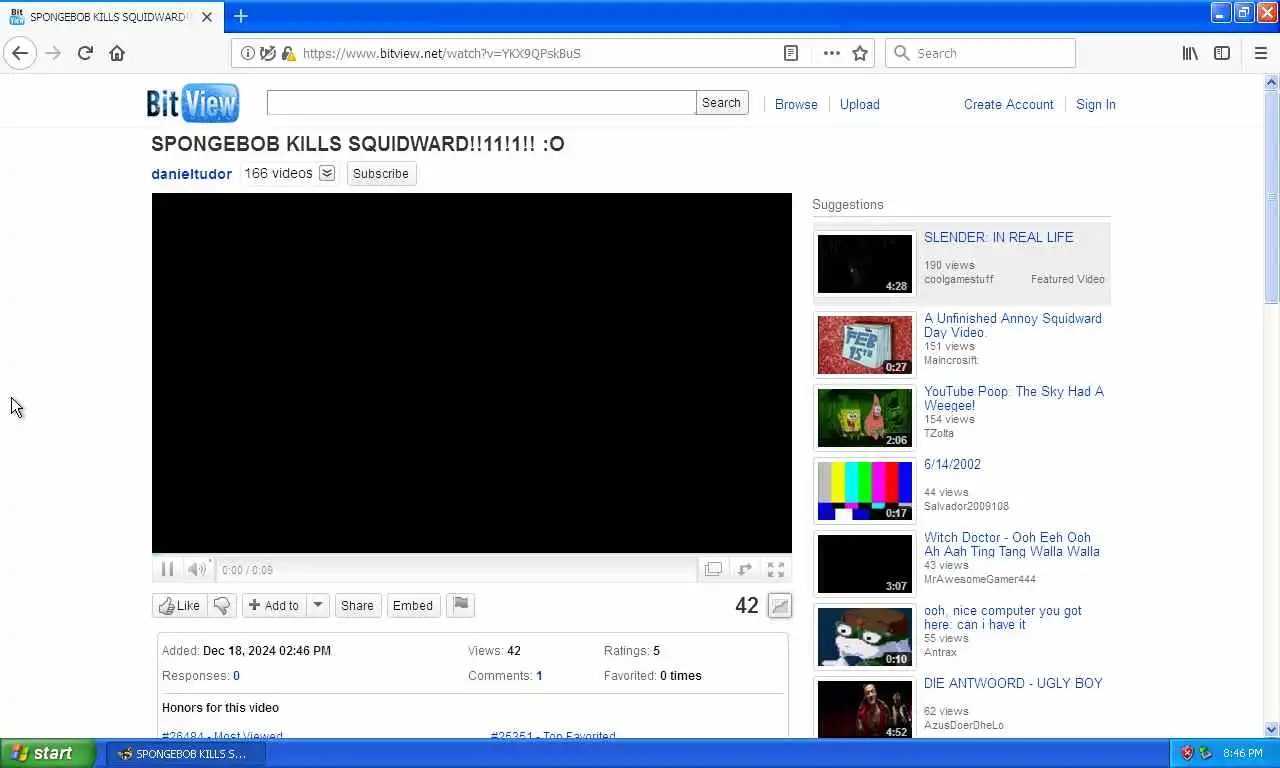Click uploader name coolgamestuff
This screenshot has width=1280, height=768.
(959, 279)
